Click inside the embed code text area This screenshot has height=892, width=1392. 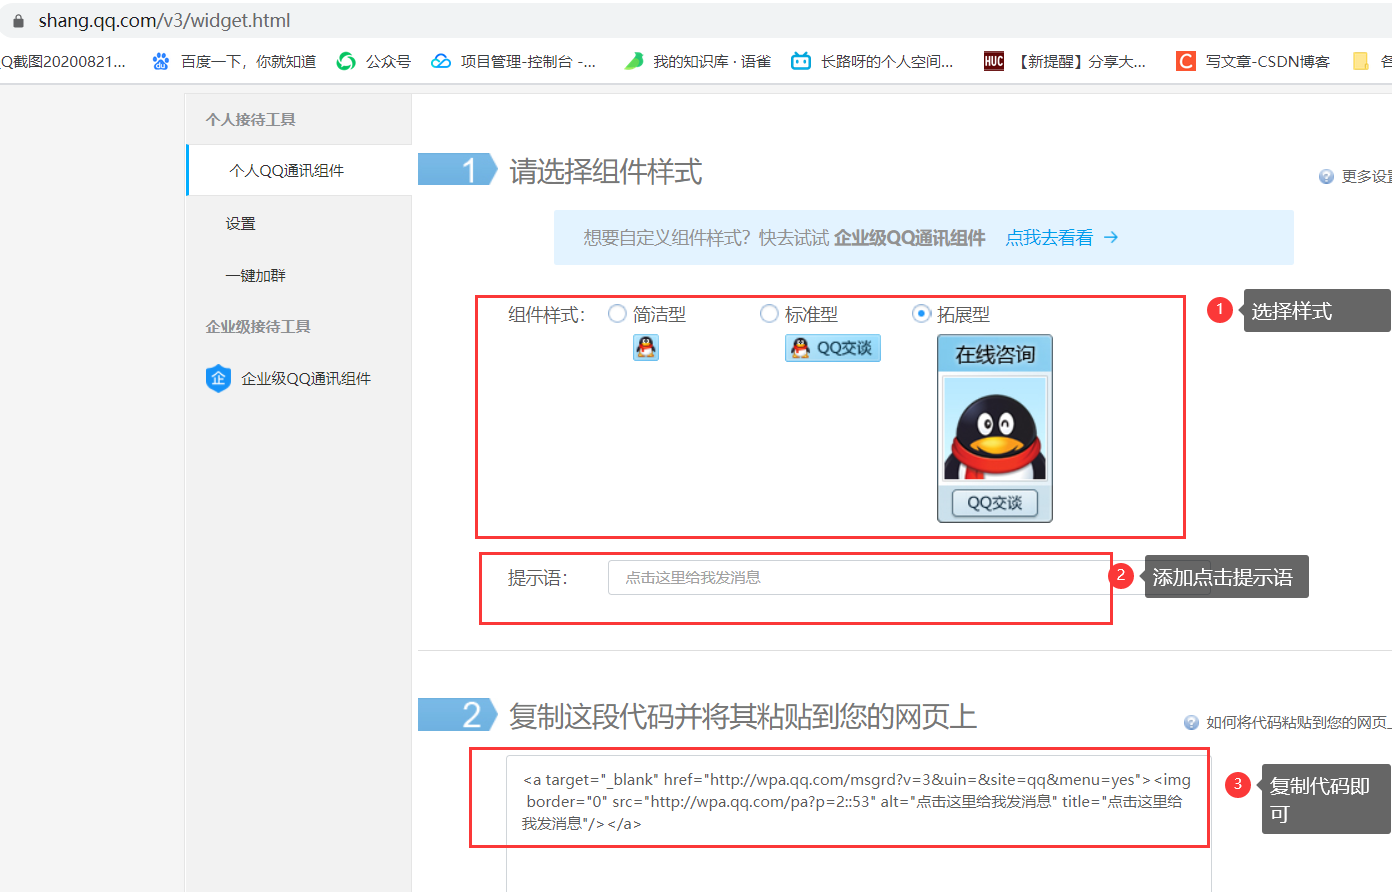coord(858,822)
